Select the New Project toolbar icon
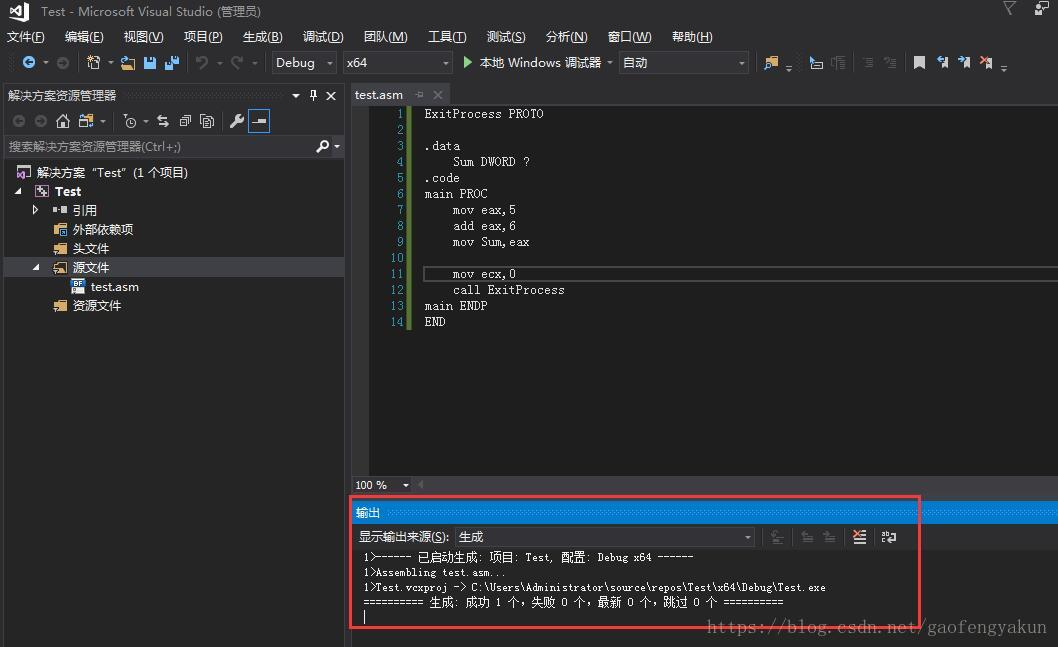 tap(93, 62)
